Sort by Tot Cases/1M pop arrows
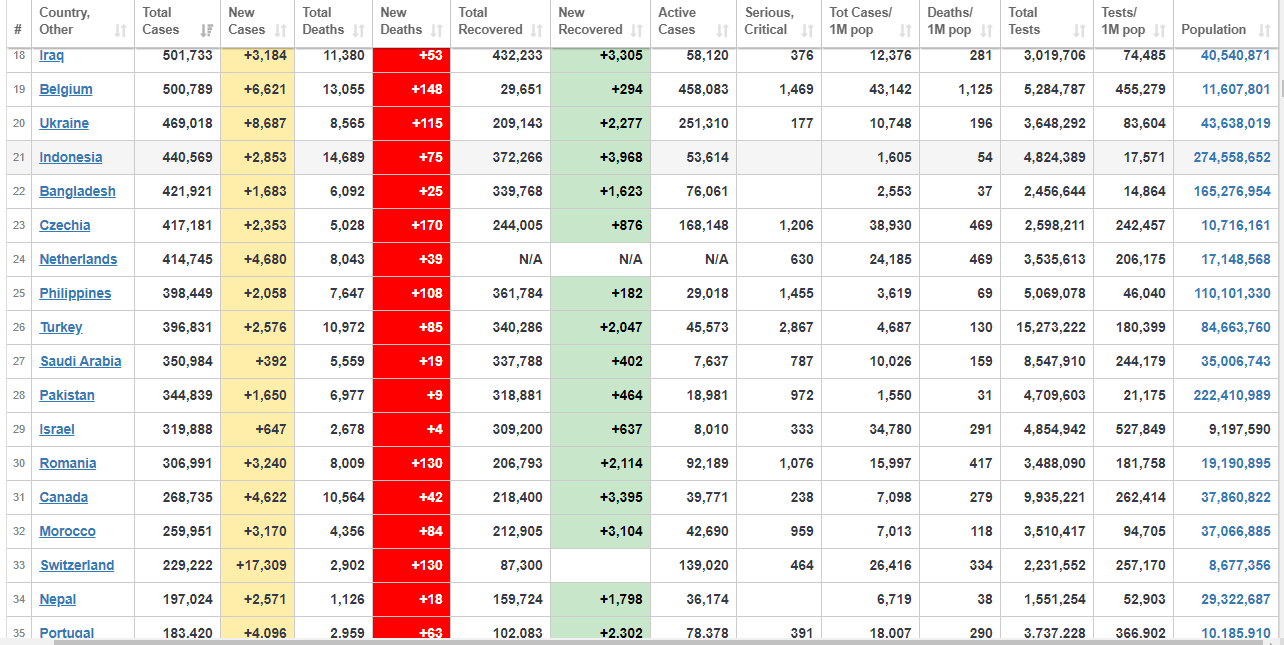 [906, 31]
